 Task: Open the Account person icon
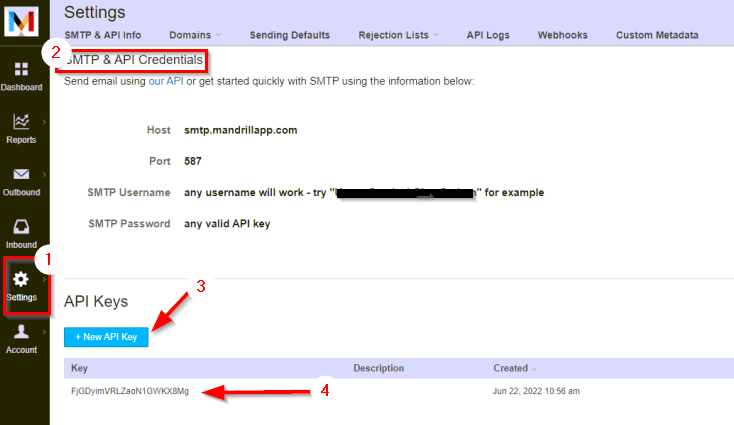coord(21,331)
